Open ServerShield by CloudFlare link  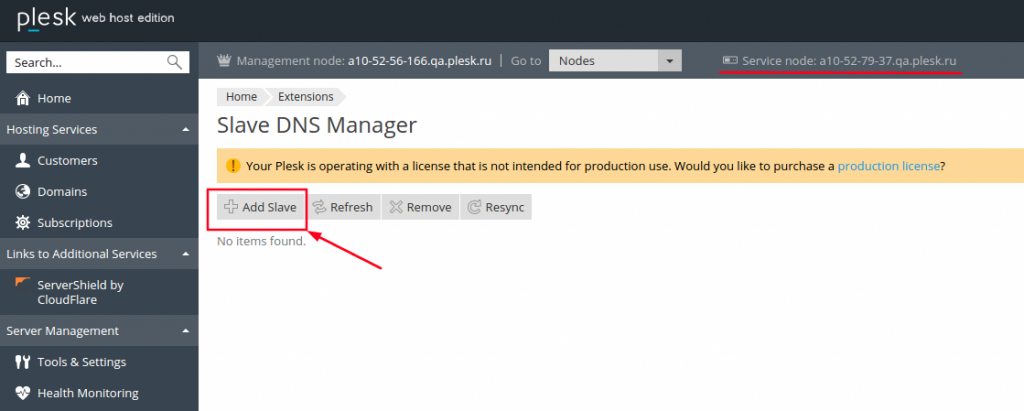pos(80,293)
